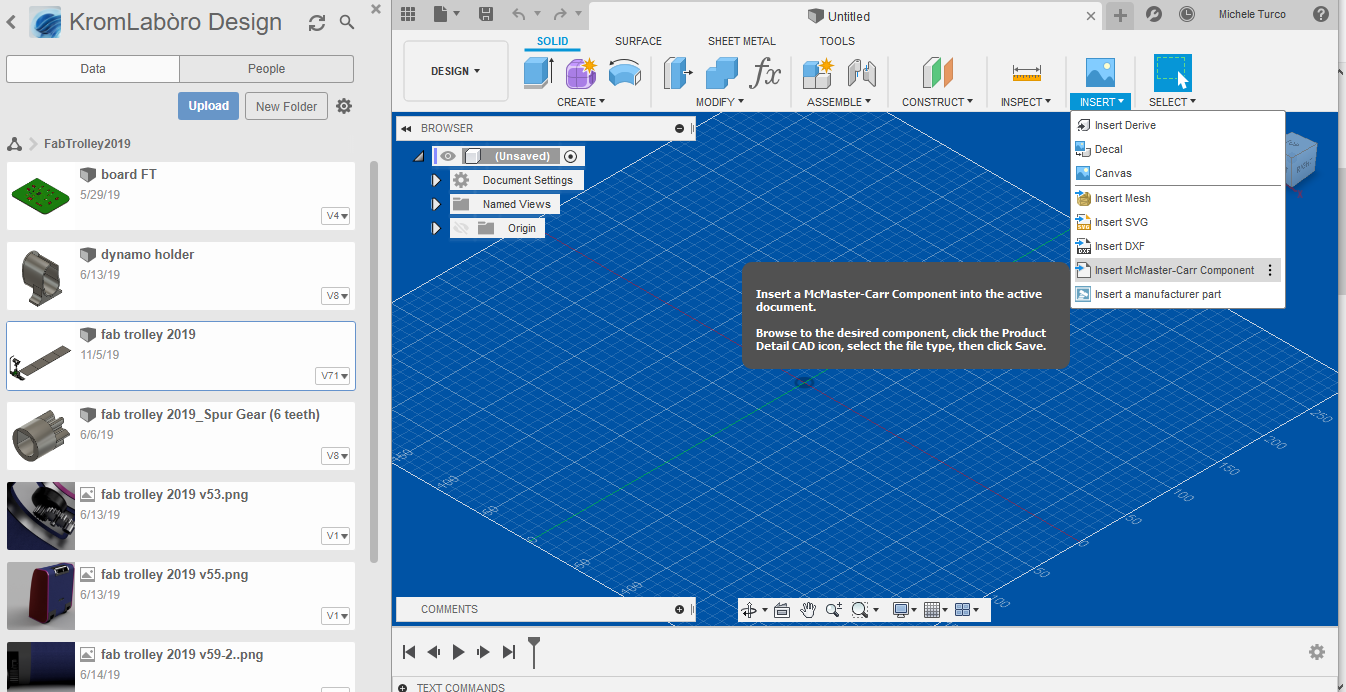Image resolution: width=1346 pixels, height=692 pixels.
Task: Click the Pan hand icon
Action: [x=808, y=610]
